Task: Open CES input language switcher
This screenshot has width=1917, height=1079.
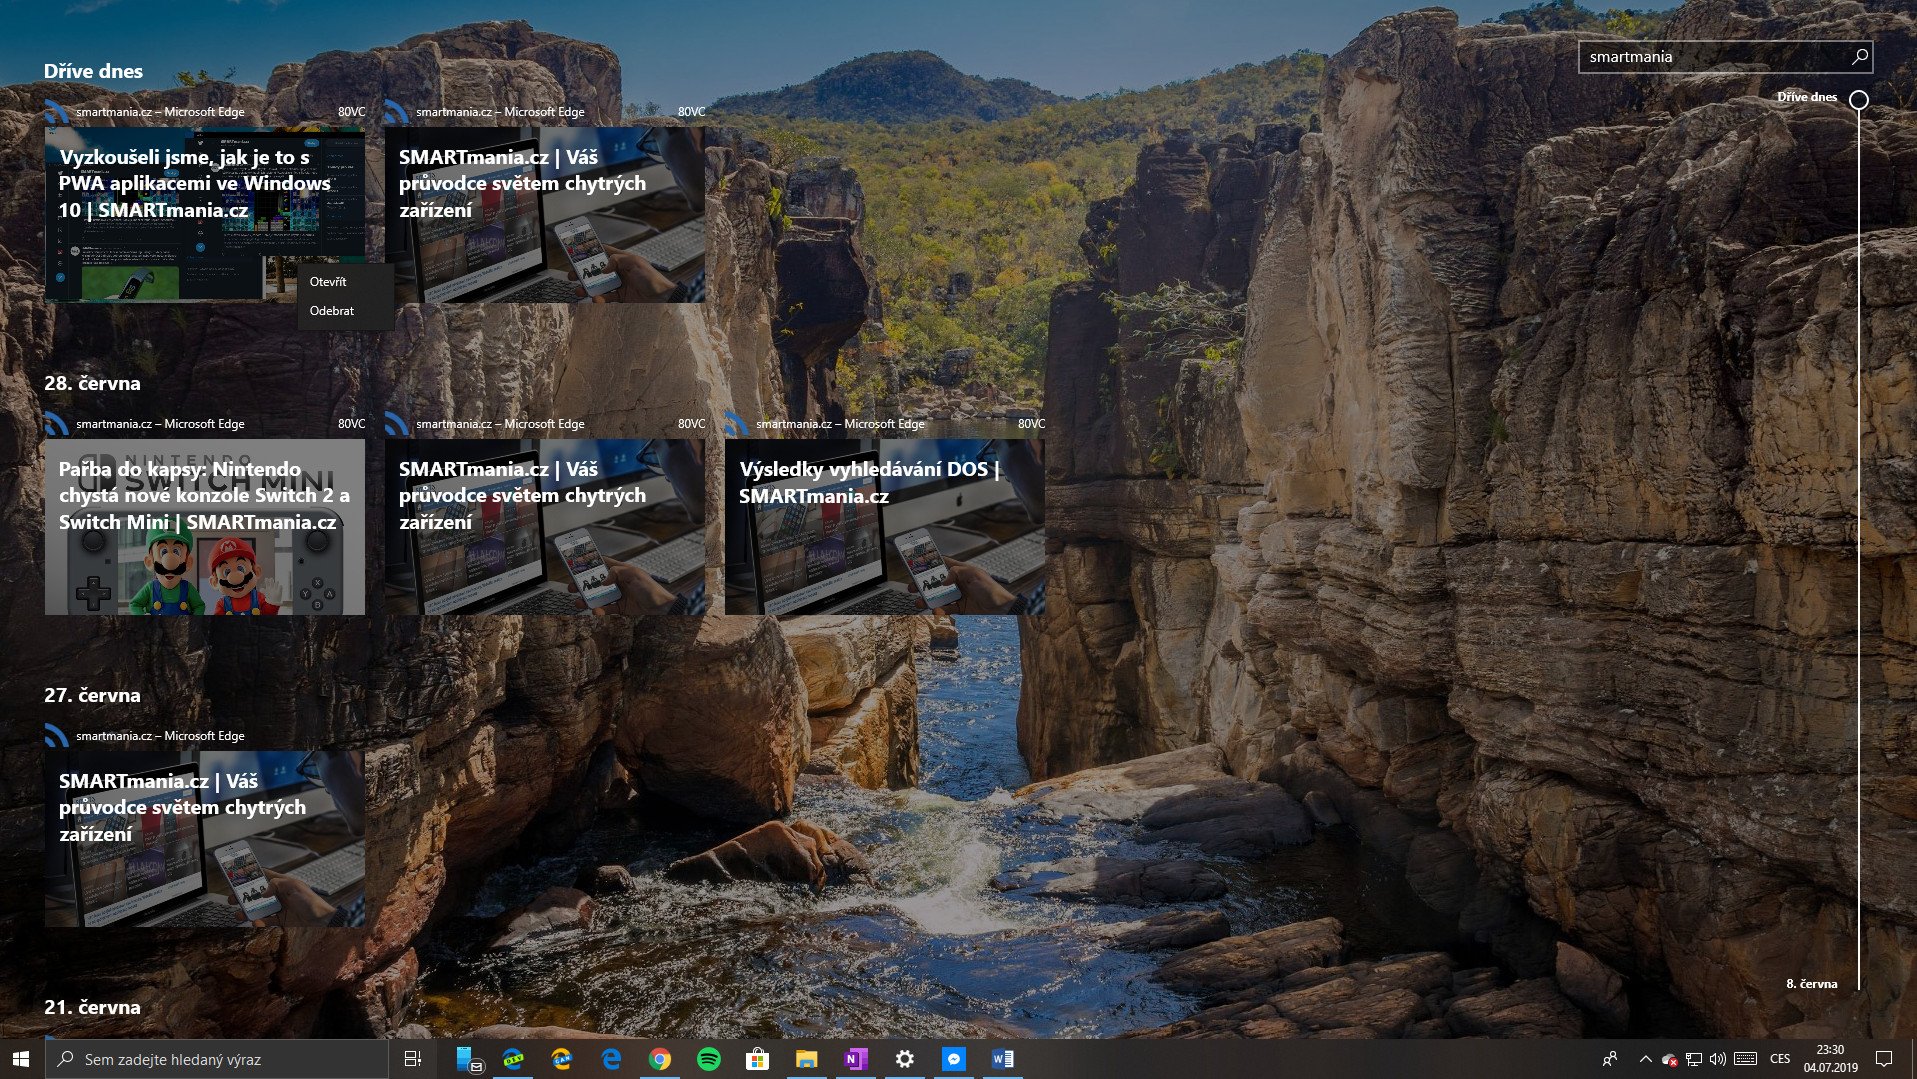Action: [1780, 1059]
